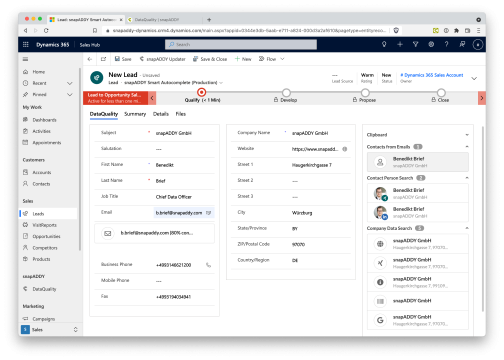
Task: Open Opportunities in the sidebar
Action: tap(46, 236)
